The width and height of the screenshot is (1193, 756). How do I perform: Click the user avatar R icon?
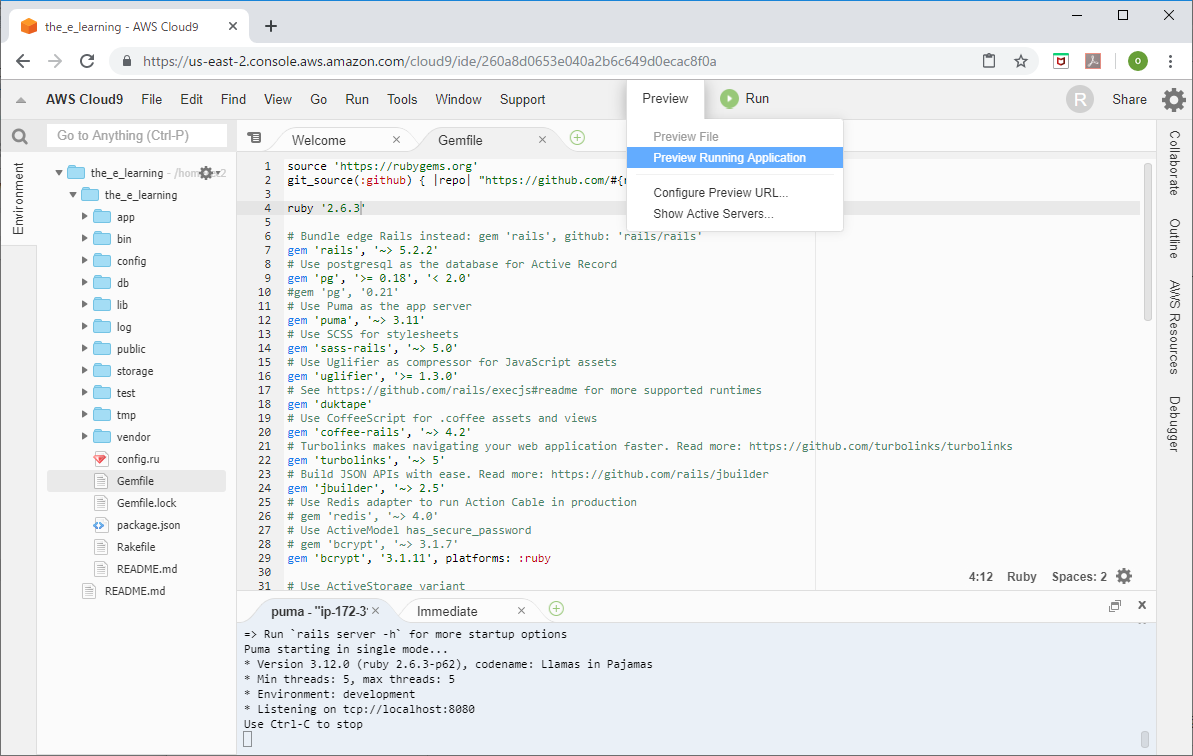[x=1080, y=100]
